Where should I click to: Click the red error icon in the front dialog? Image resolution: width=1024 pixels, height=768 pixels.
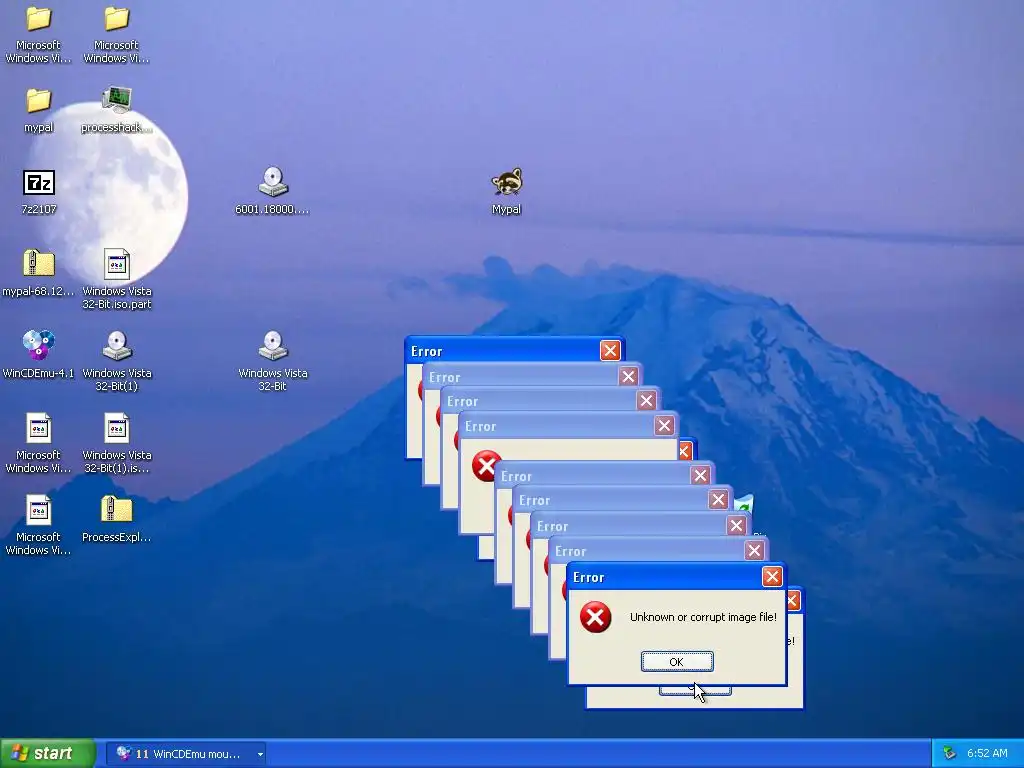pos(596,617)
